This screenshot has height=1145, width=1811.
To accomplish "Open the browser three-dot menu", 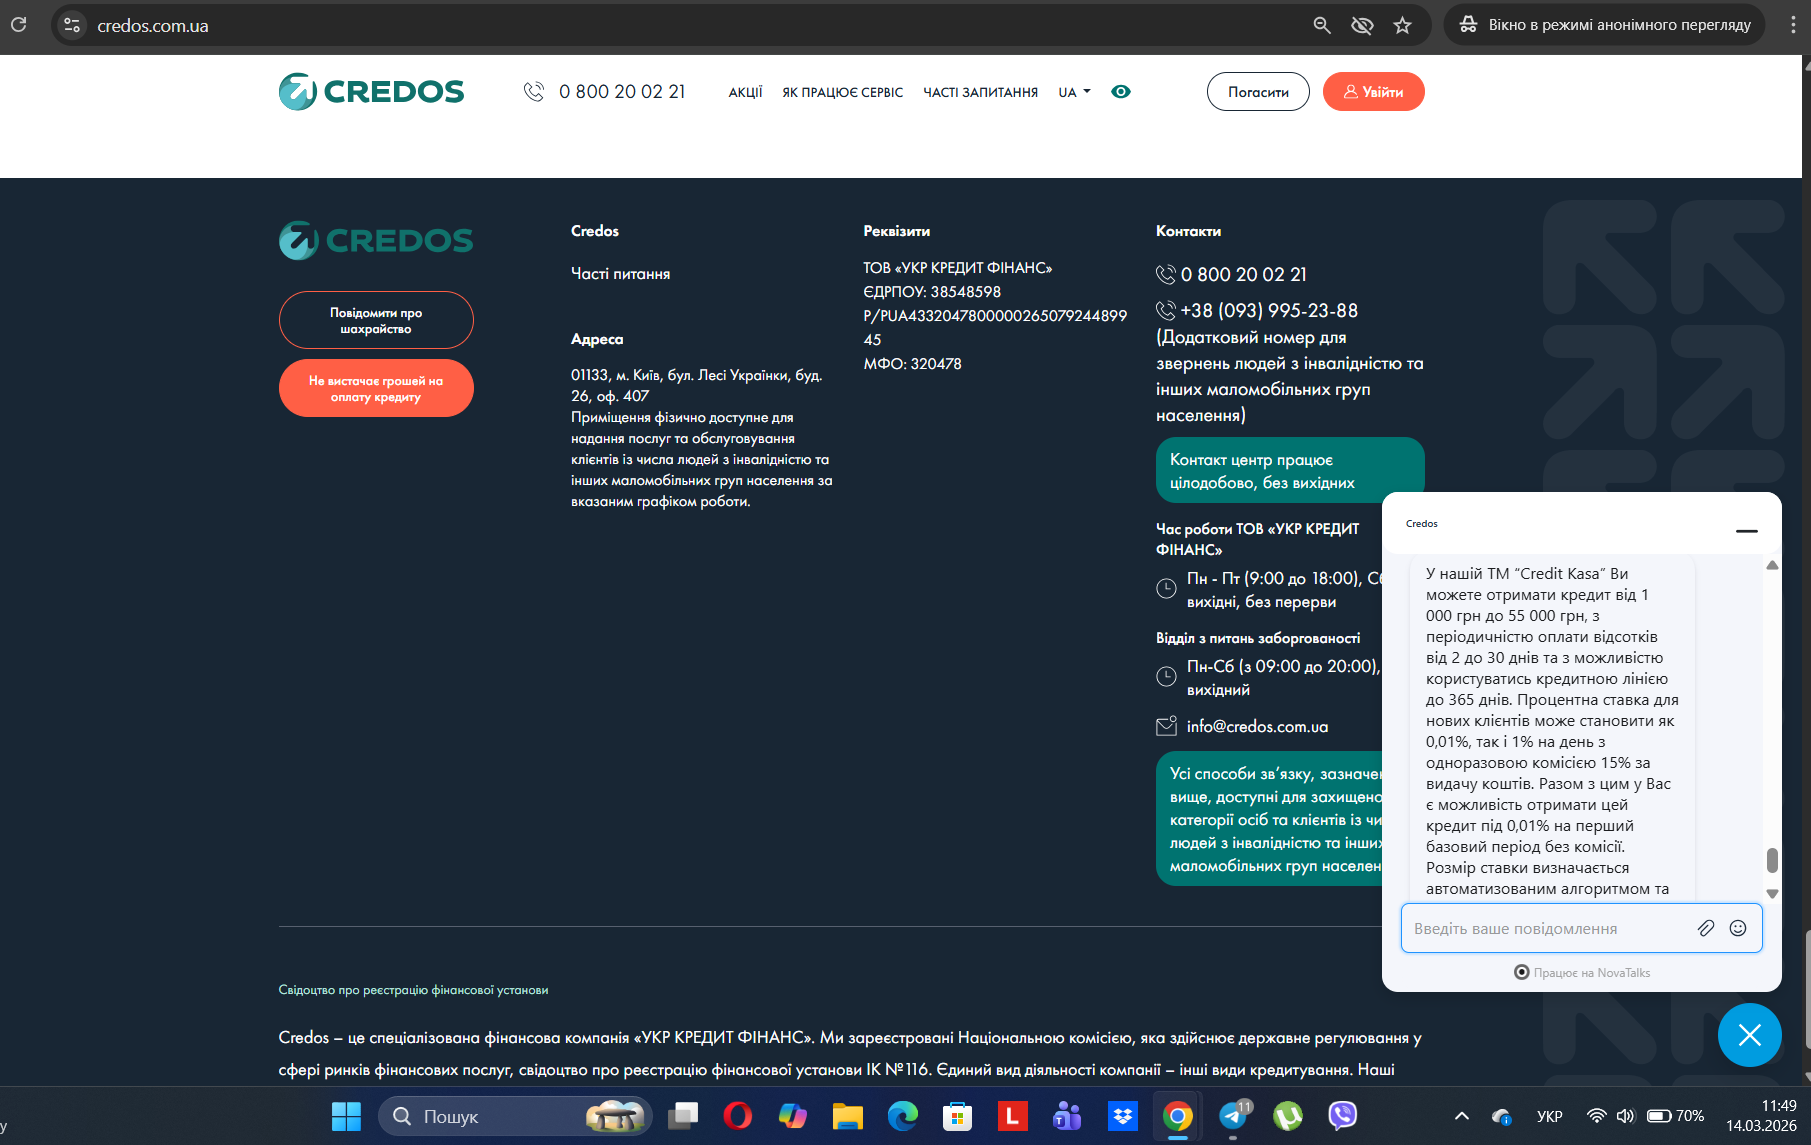I will 1793,25.
